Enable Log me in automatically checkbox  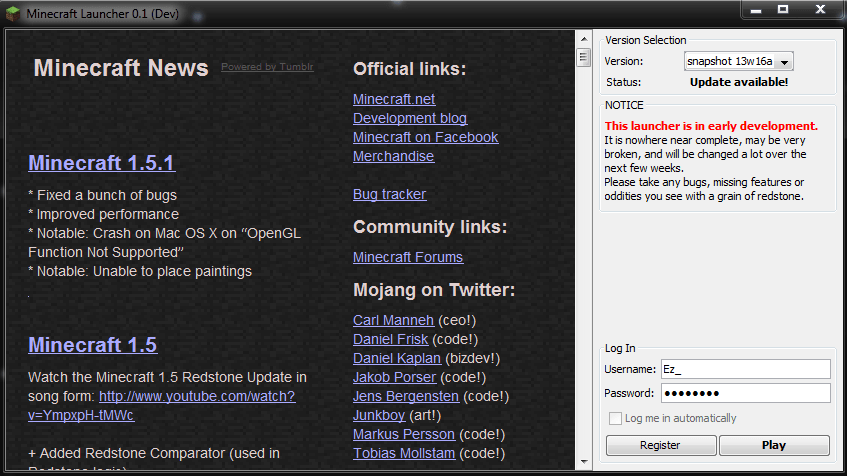tap(615, 418)
